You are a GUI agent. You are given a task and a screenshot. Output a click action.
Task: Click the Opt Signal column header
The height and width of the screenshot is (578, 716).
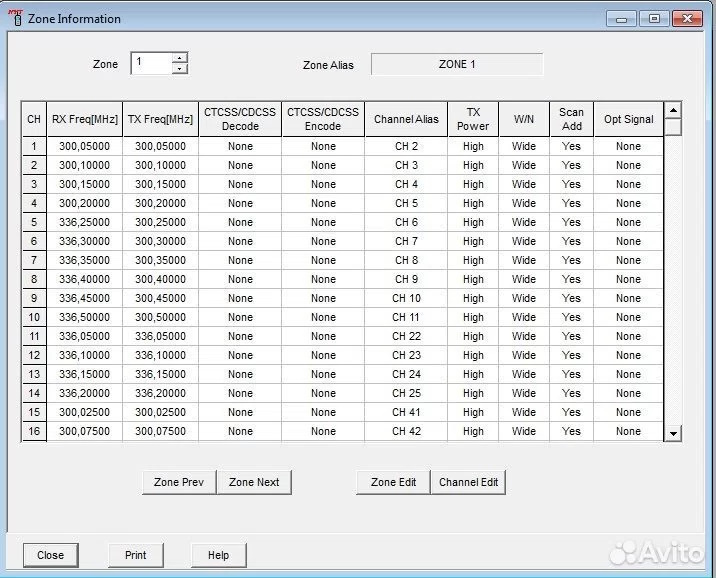pos(628,119)
